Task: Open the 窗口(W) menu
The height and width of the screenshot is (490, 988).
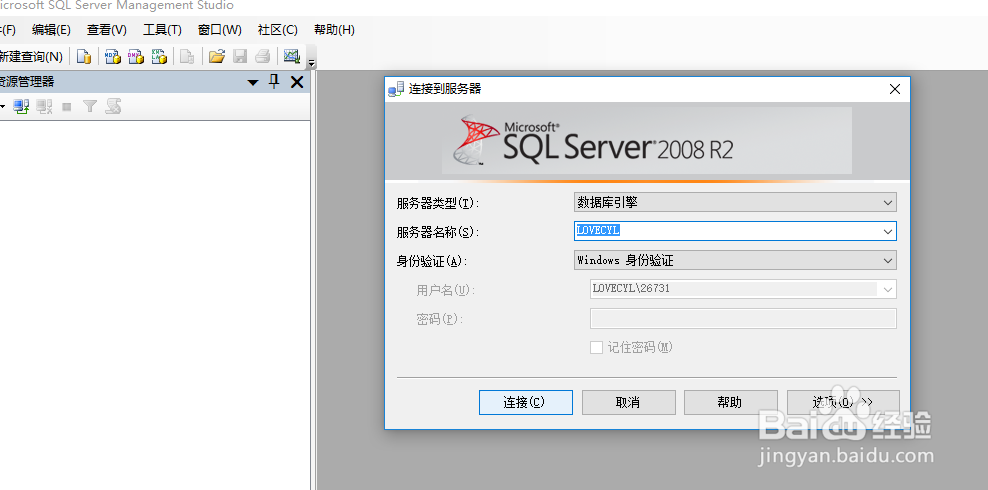Action: [220, 30]
